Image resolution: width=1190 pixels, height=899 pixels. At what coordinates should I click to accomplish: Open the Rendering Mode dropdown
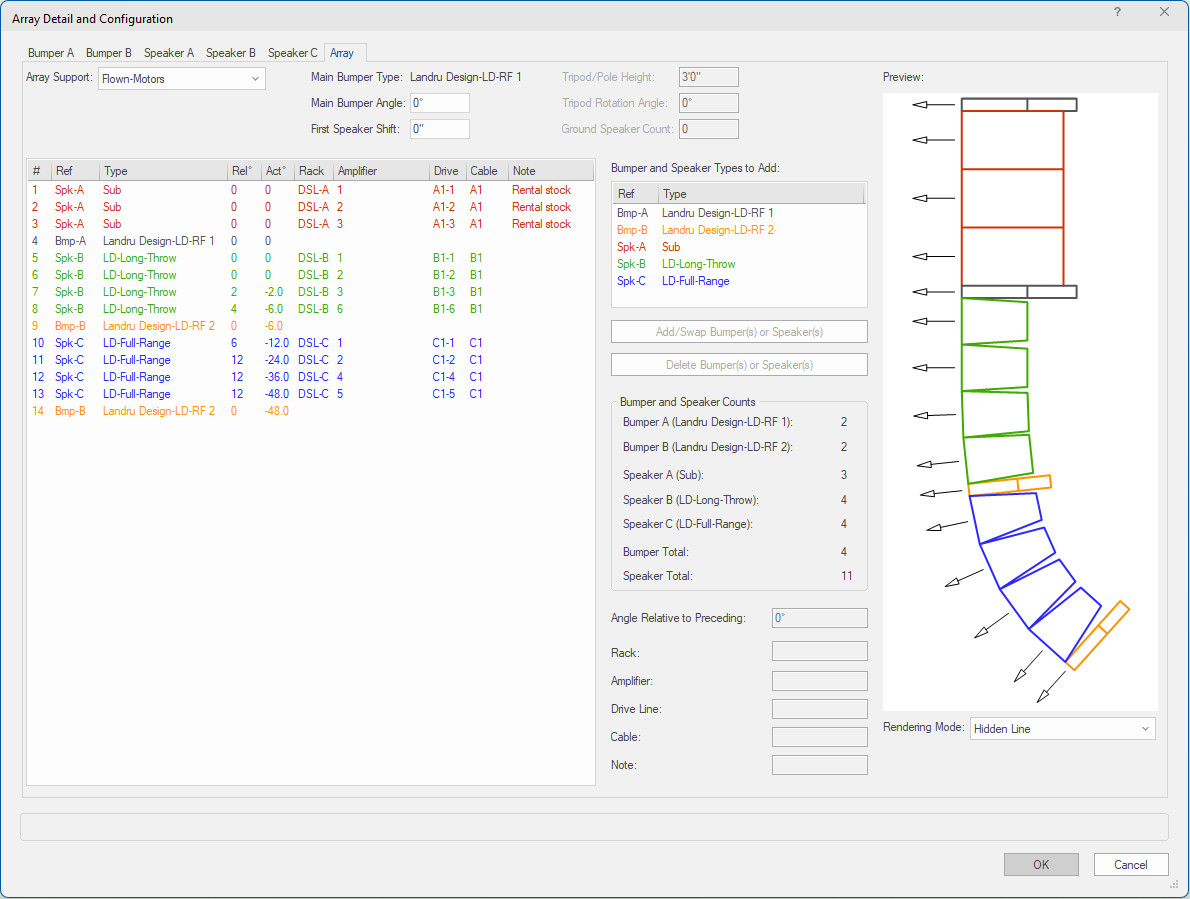1062,729
